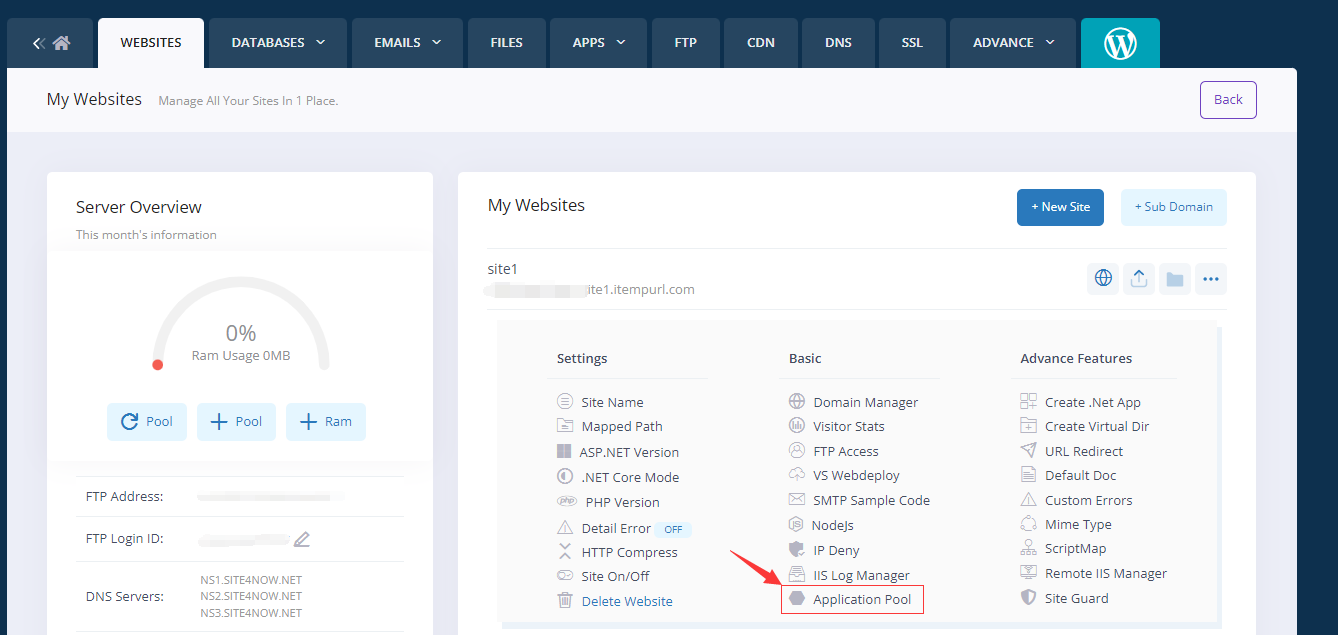Click the Recycle Pool button
1338x635 pixels.
pos(147,422)
